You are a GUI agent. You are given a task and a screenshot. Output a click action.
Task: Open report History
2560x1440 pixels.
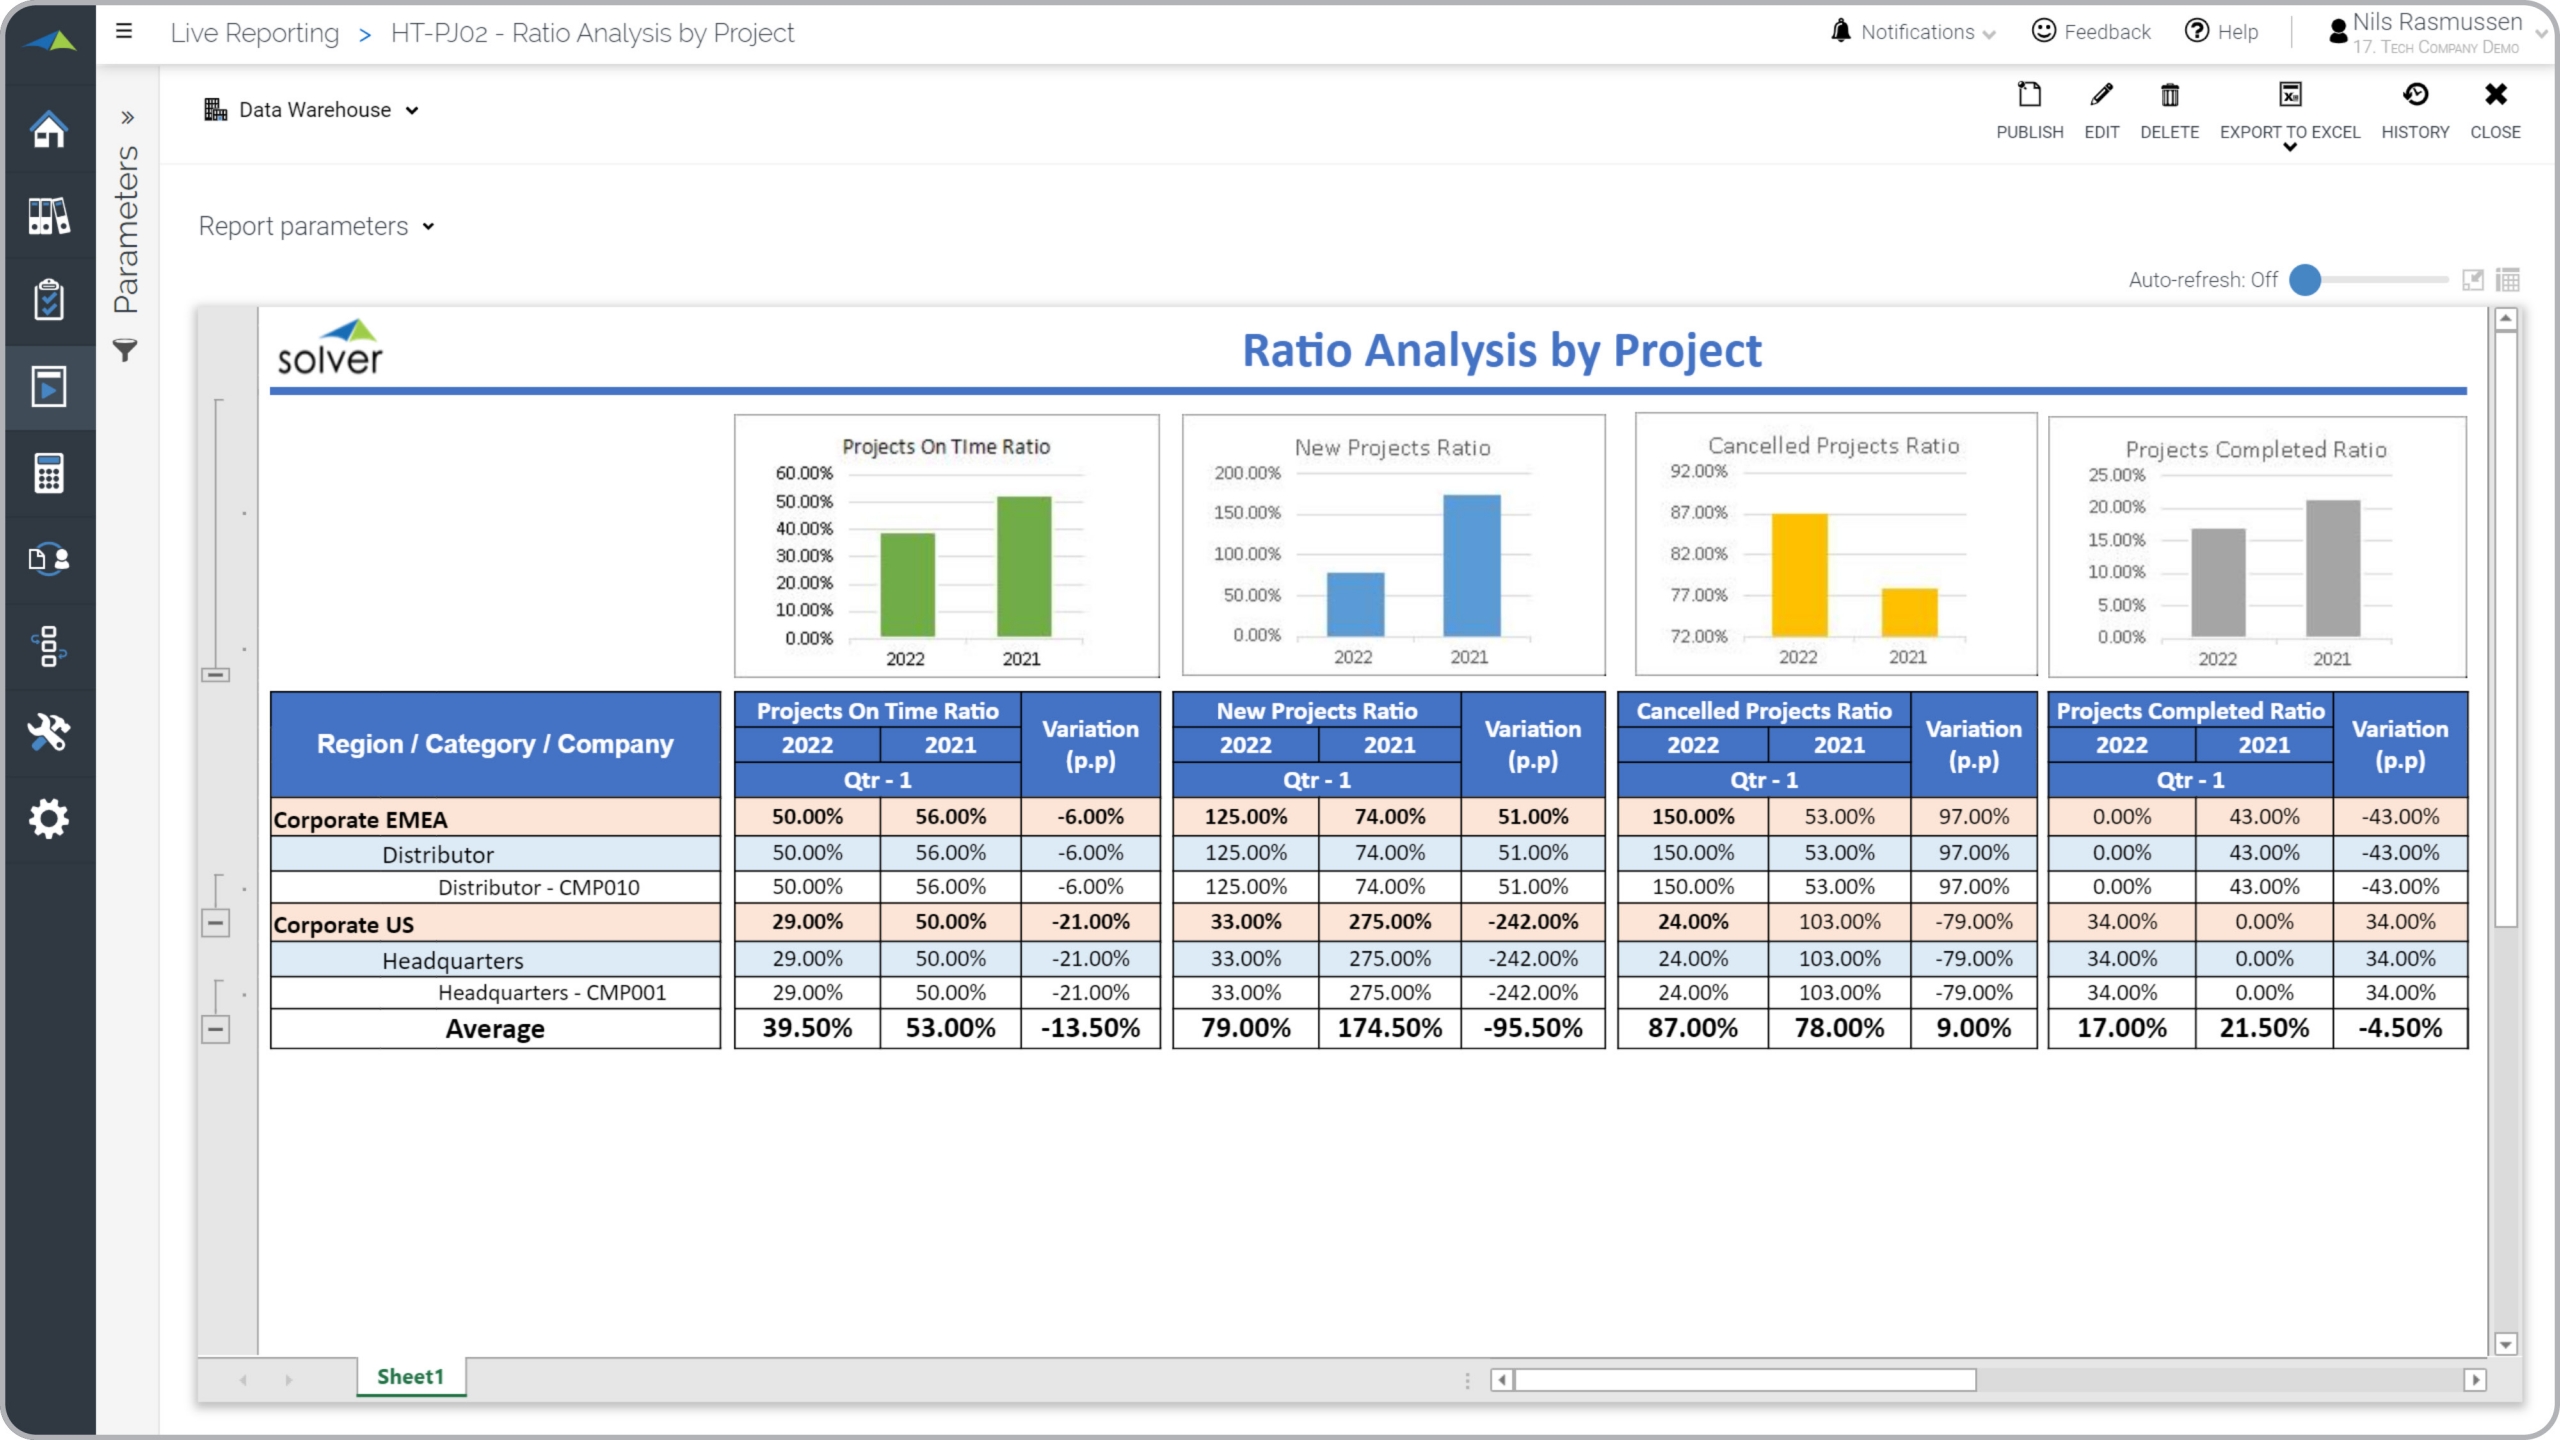tap(2415, 96)
